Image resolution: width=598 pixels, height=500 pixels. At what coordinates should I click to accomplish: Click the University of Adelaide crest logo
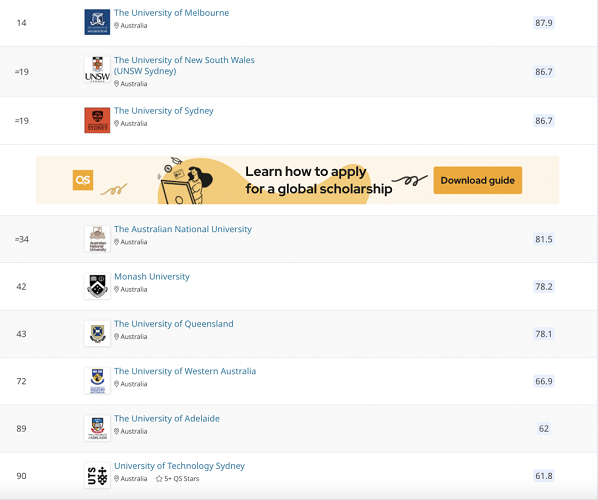click(97, 428)
